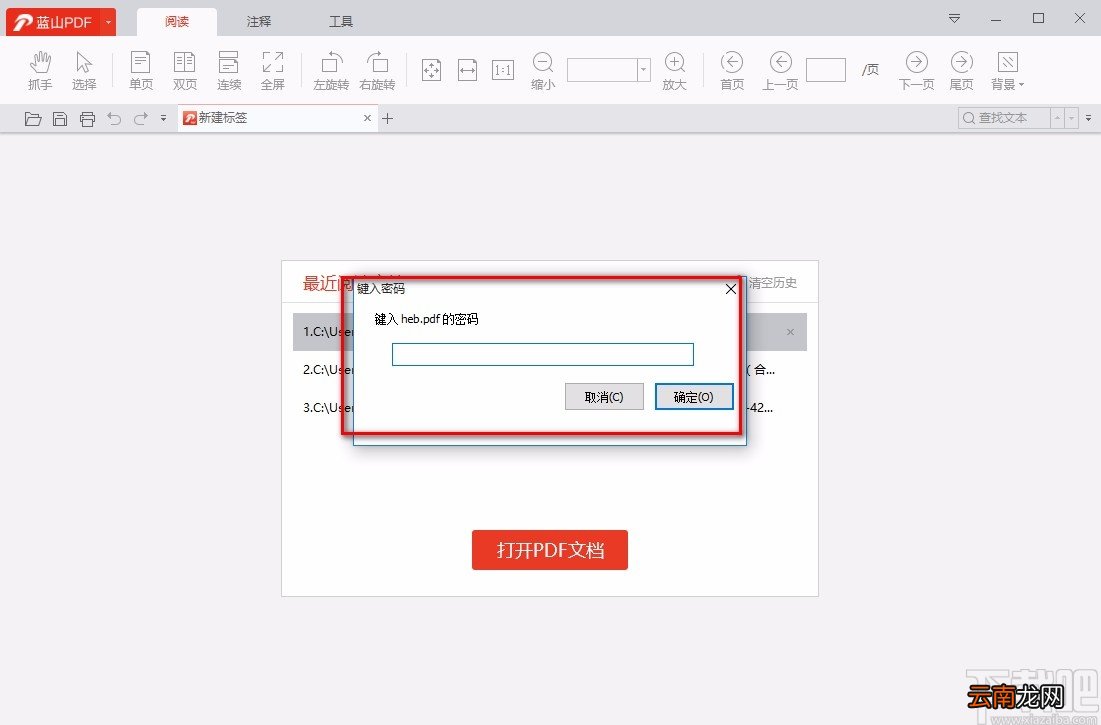Click the 放大 zoom in icon

[x=674, y=70]
